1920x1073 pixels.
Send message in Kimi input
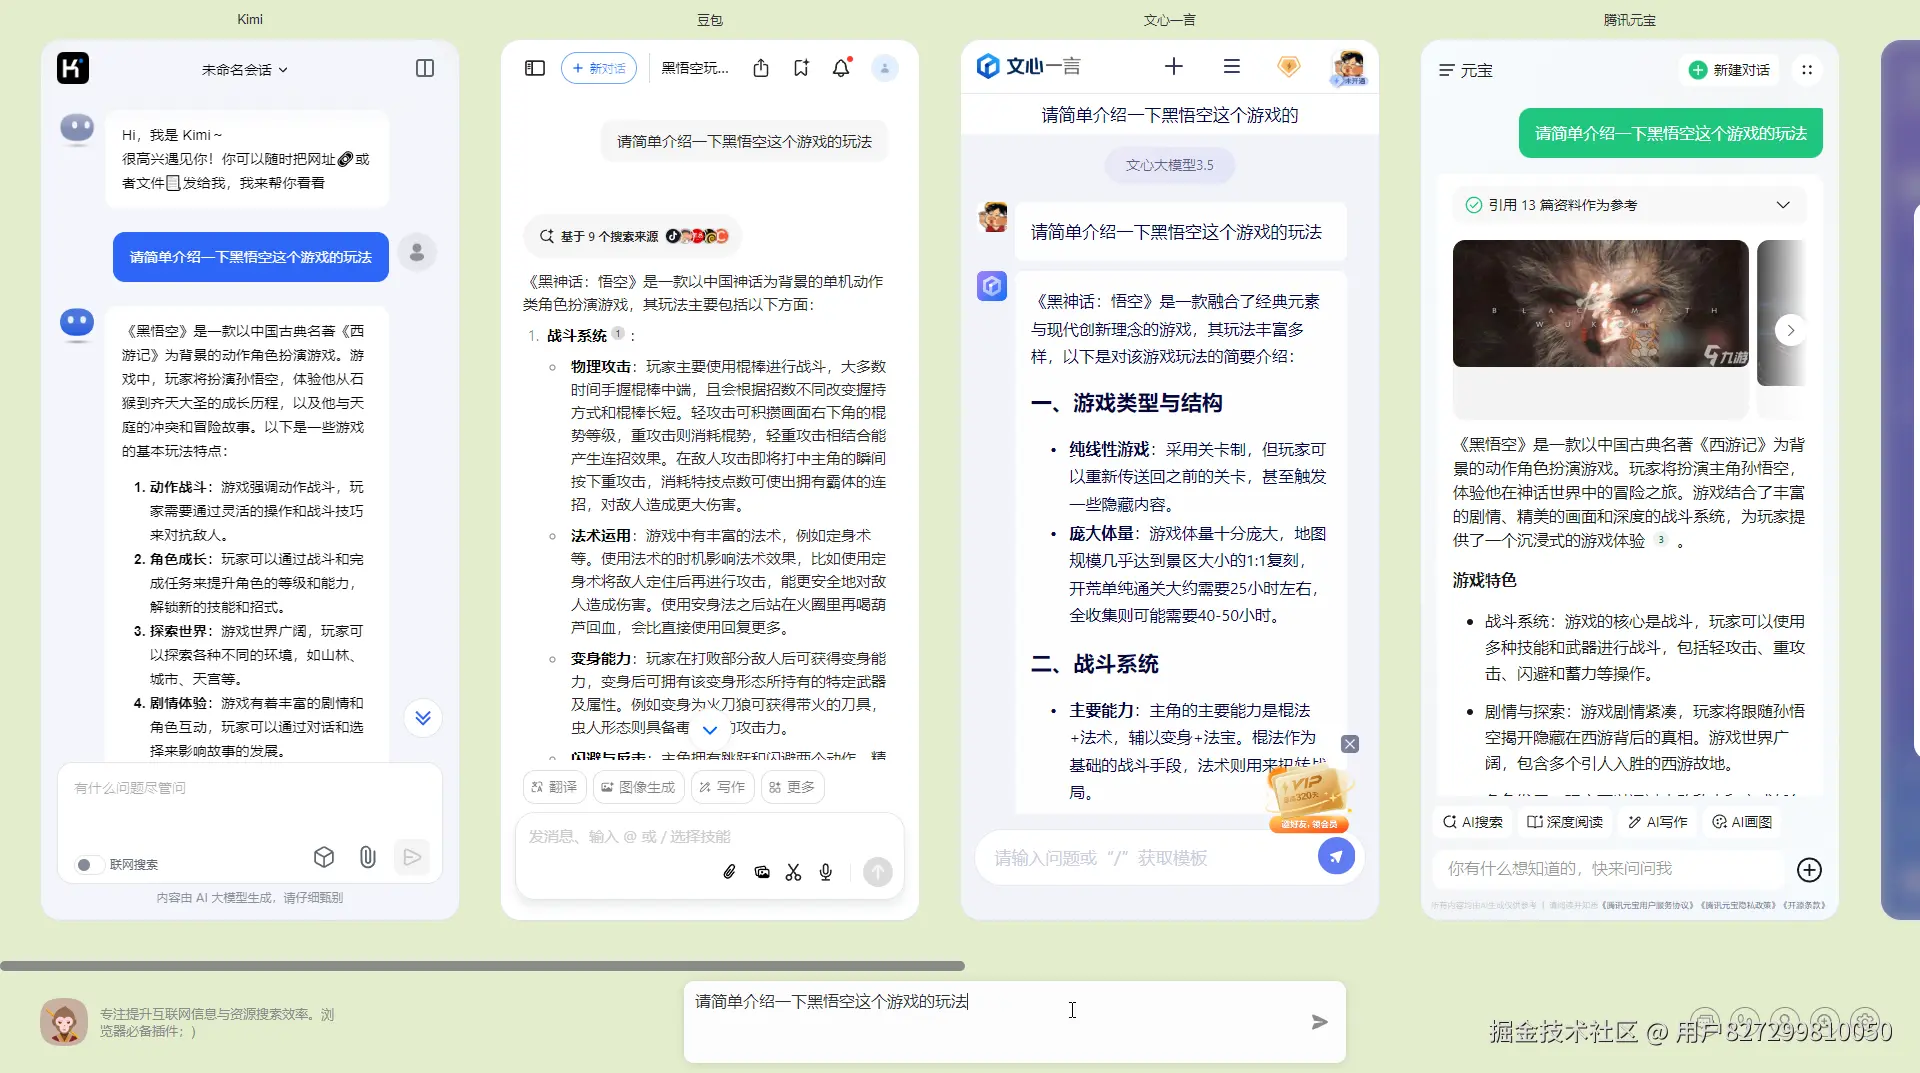pyautogui.click(x=412, y=857)
